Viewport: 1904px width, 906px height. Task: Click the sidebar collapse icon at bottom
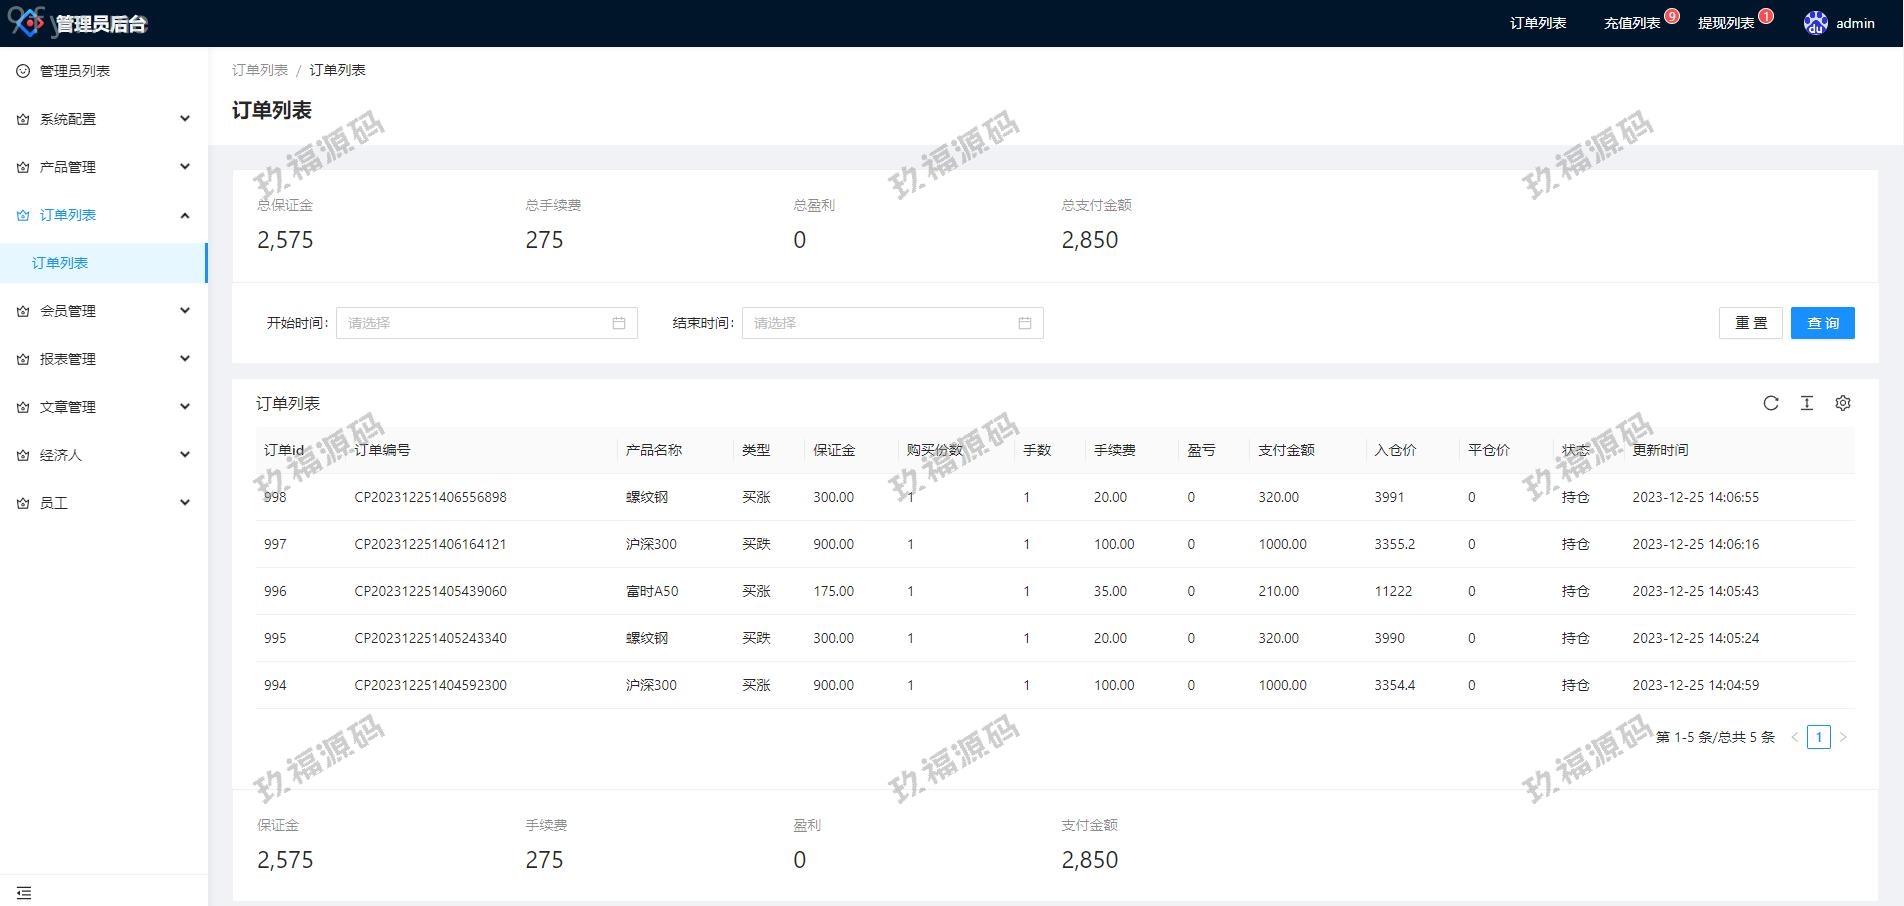tap(24, 892)
